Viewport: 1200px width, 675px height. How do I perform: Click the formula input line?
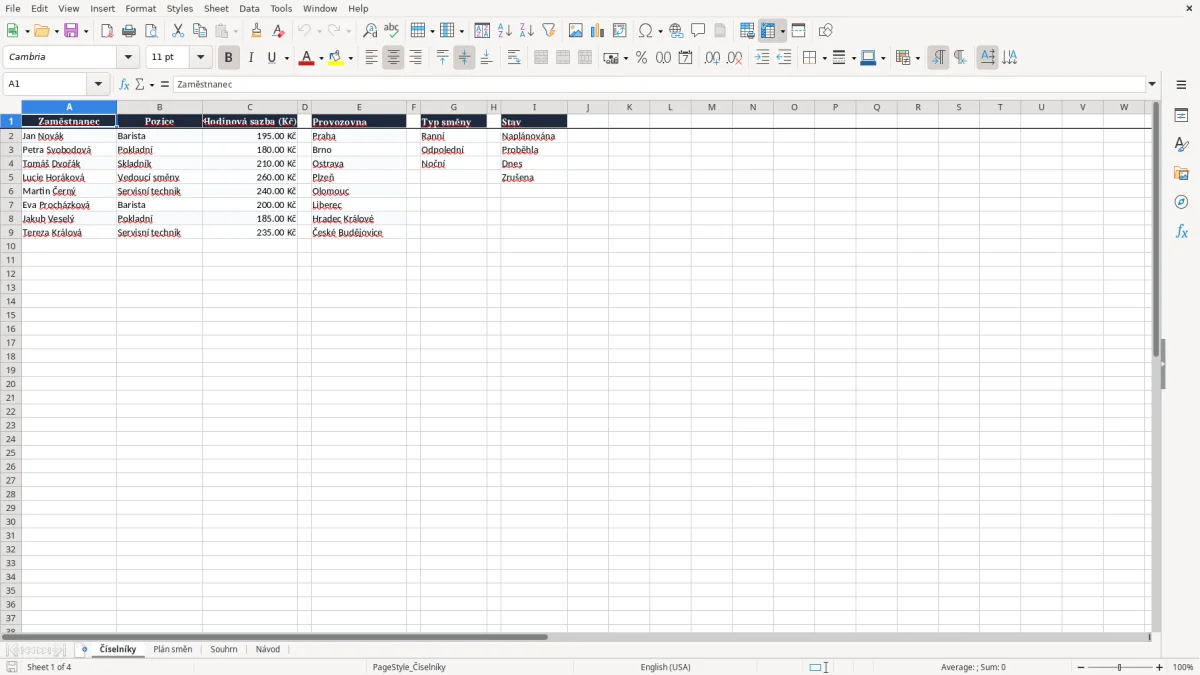point(659,84)
